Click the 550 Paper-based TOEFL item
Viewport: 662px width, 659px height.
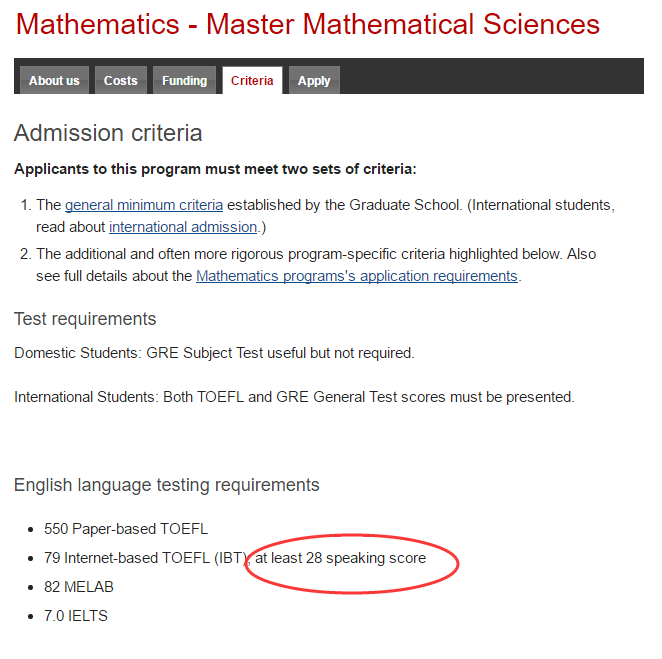(x=126, y=528)
